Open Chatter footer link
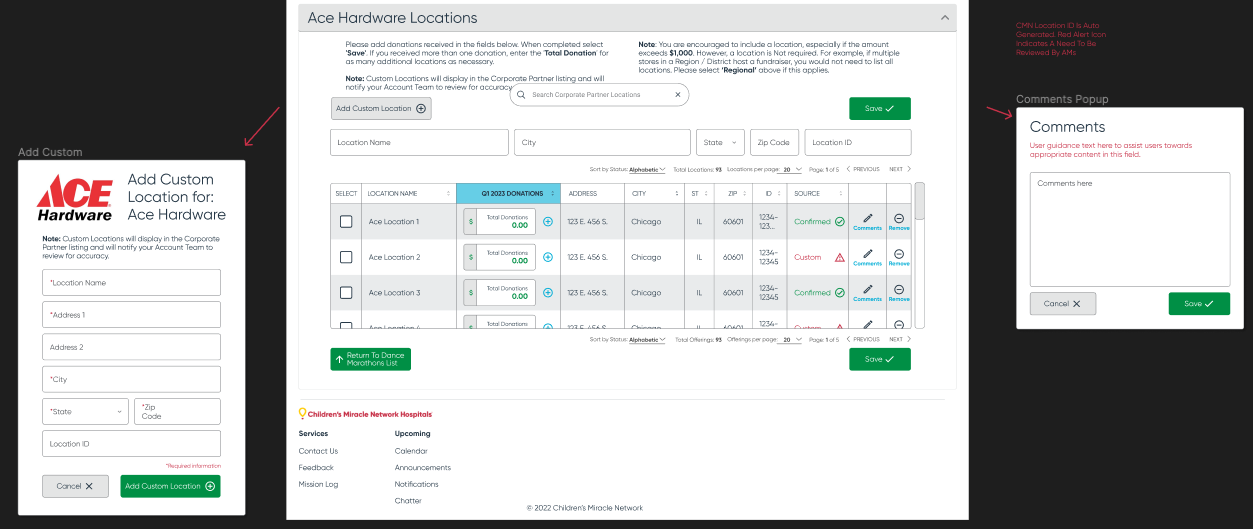This screenshot has width=1253, height=529. pyautogui.click(x=408, y=500)
